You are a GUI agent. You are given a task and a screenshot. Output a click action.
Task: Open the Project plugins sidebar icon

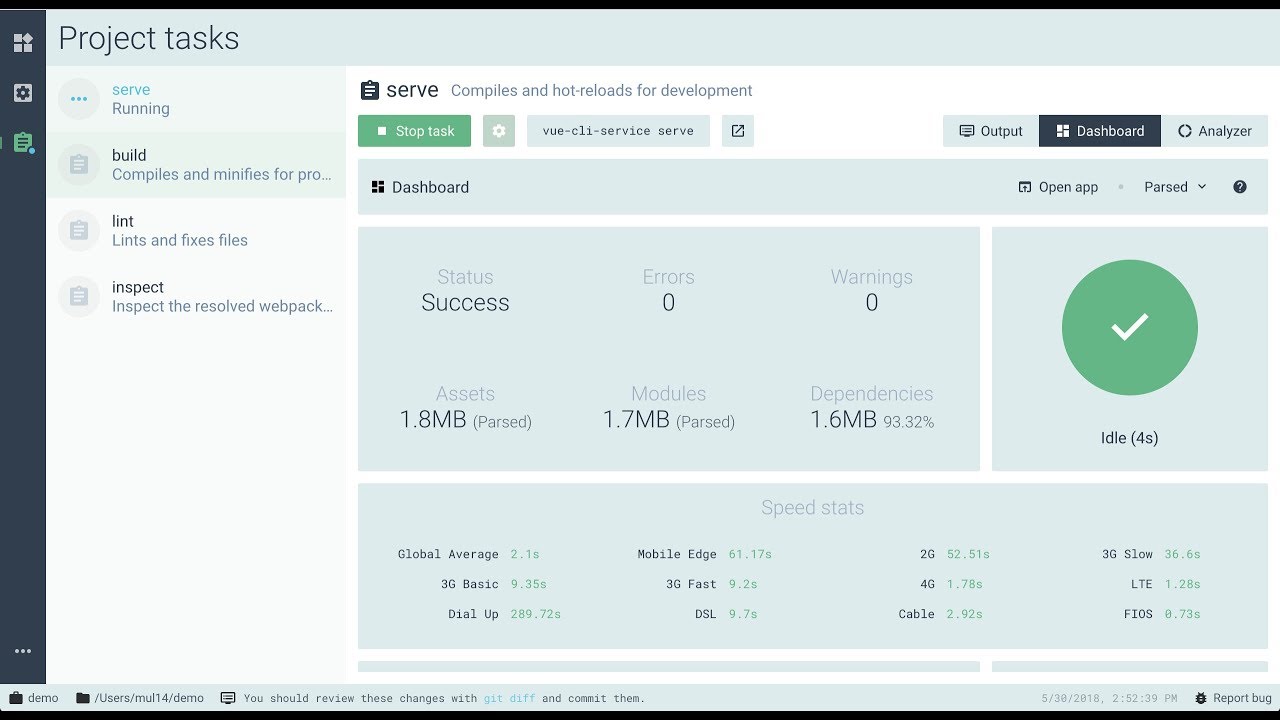tap(23, 43)
